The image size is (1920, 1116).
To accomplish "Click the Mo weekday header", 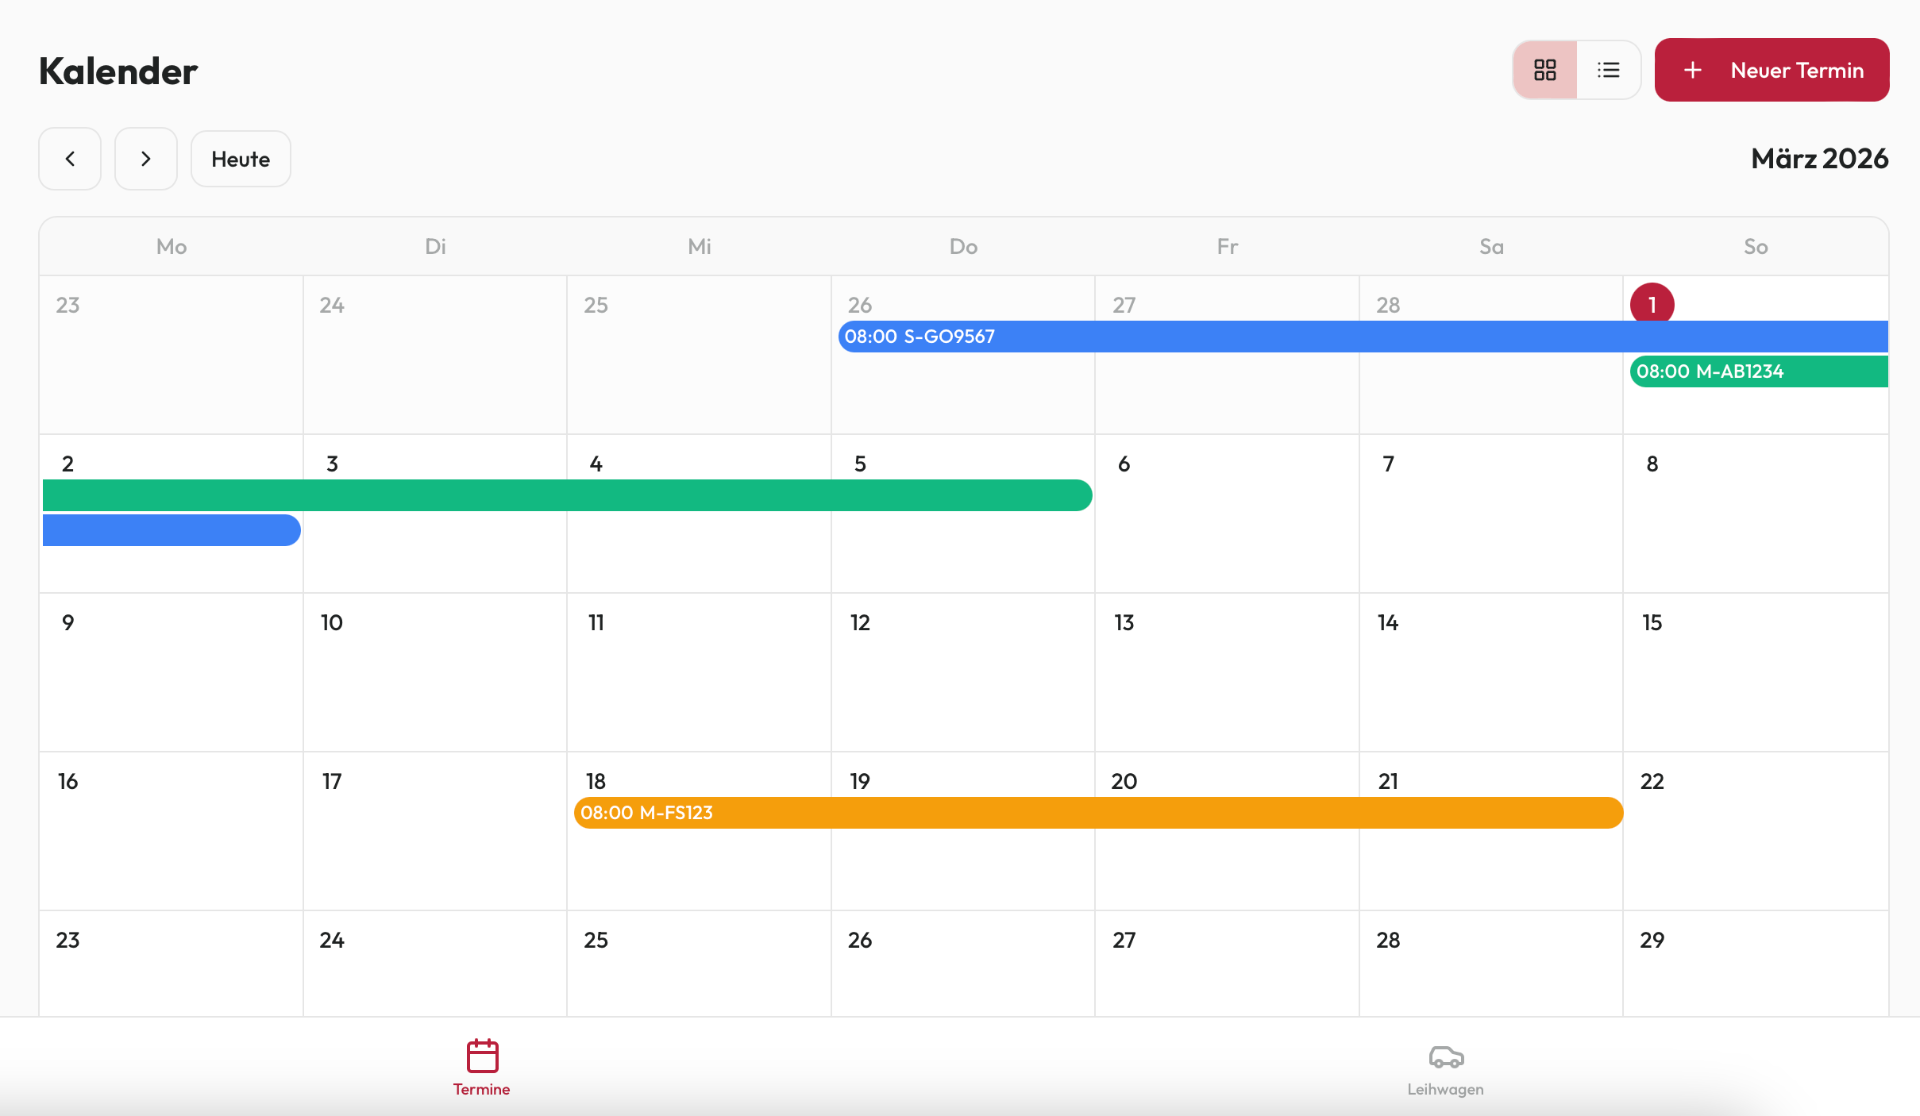I will click(171, 246).
